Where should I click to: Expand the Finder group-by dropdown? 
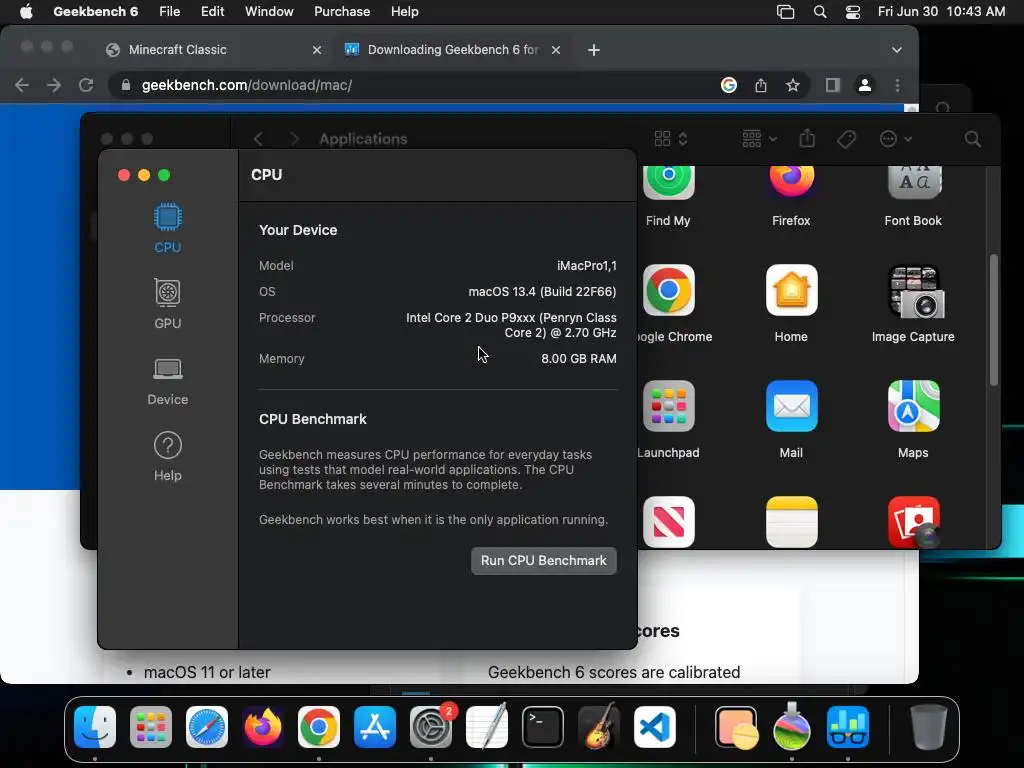pyautogui.click(x=760, y=139)
